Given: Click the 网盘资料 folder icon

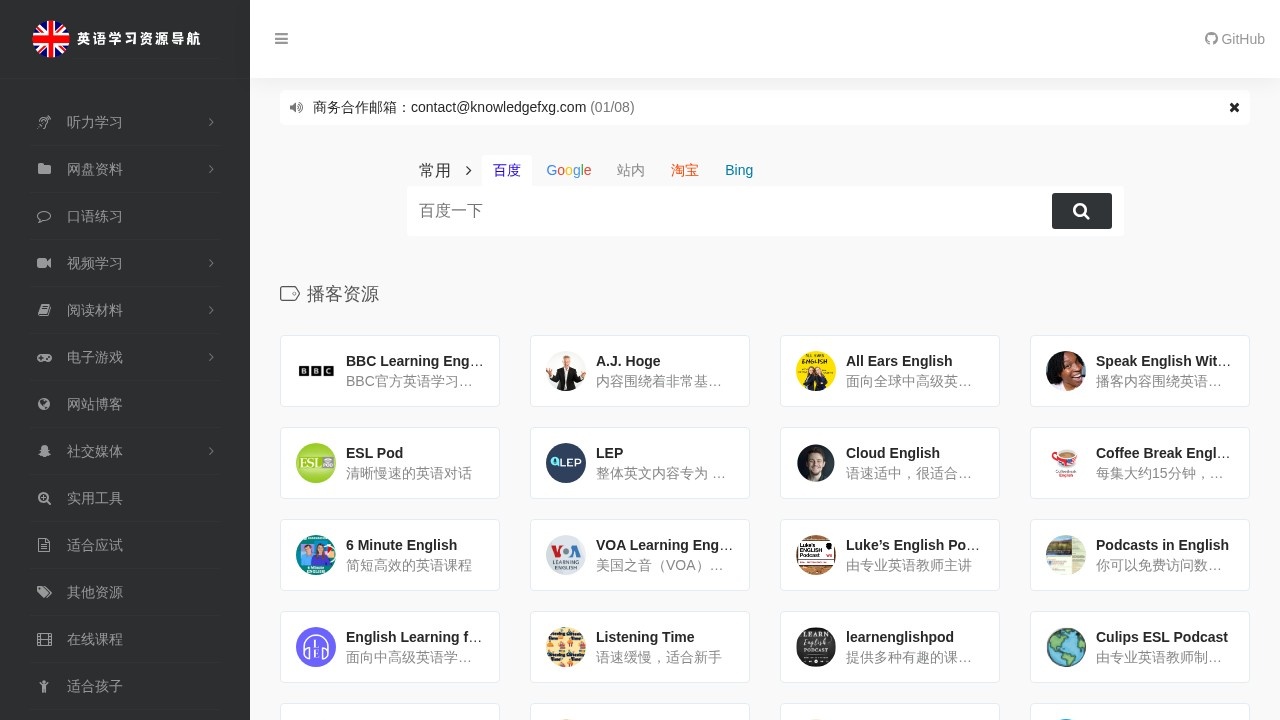Looking at the screenshot, I should coord(44,169).
